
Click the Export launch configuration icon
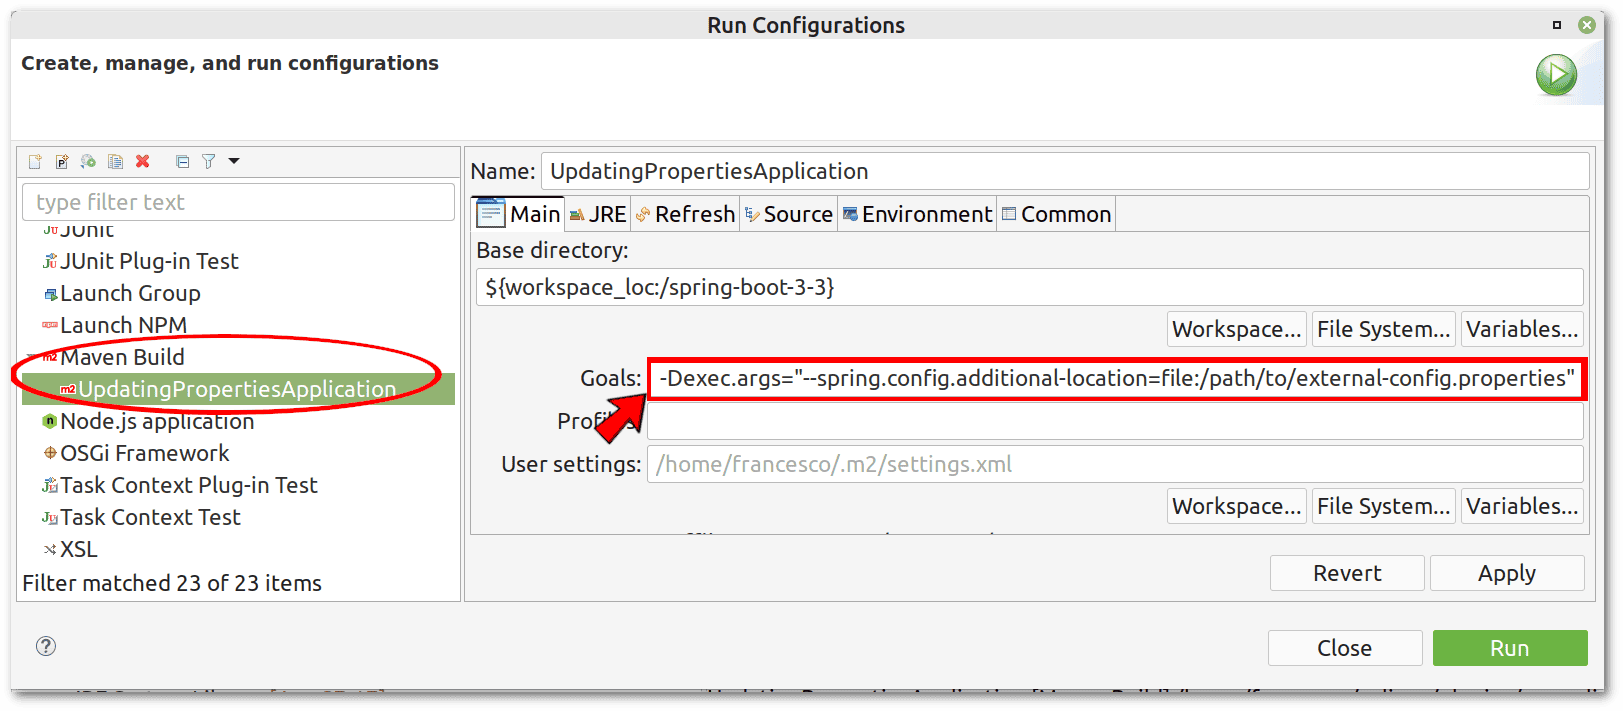tap(88, 161)
